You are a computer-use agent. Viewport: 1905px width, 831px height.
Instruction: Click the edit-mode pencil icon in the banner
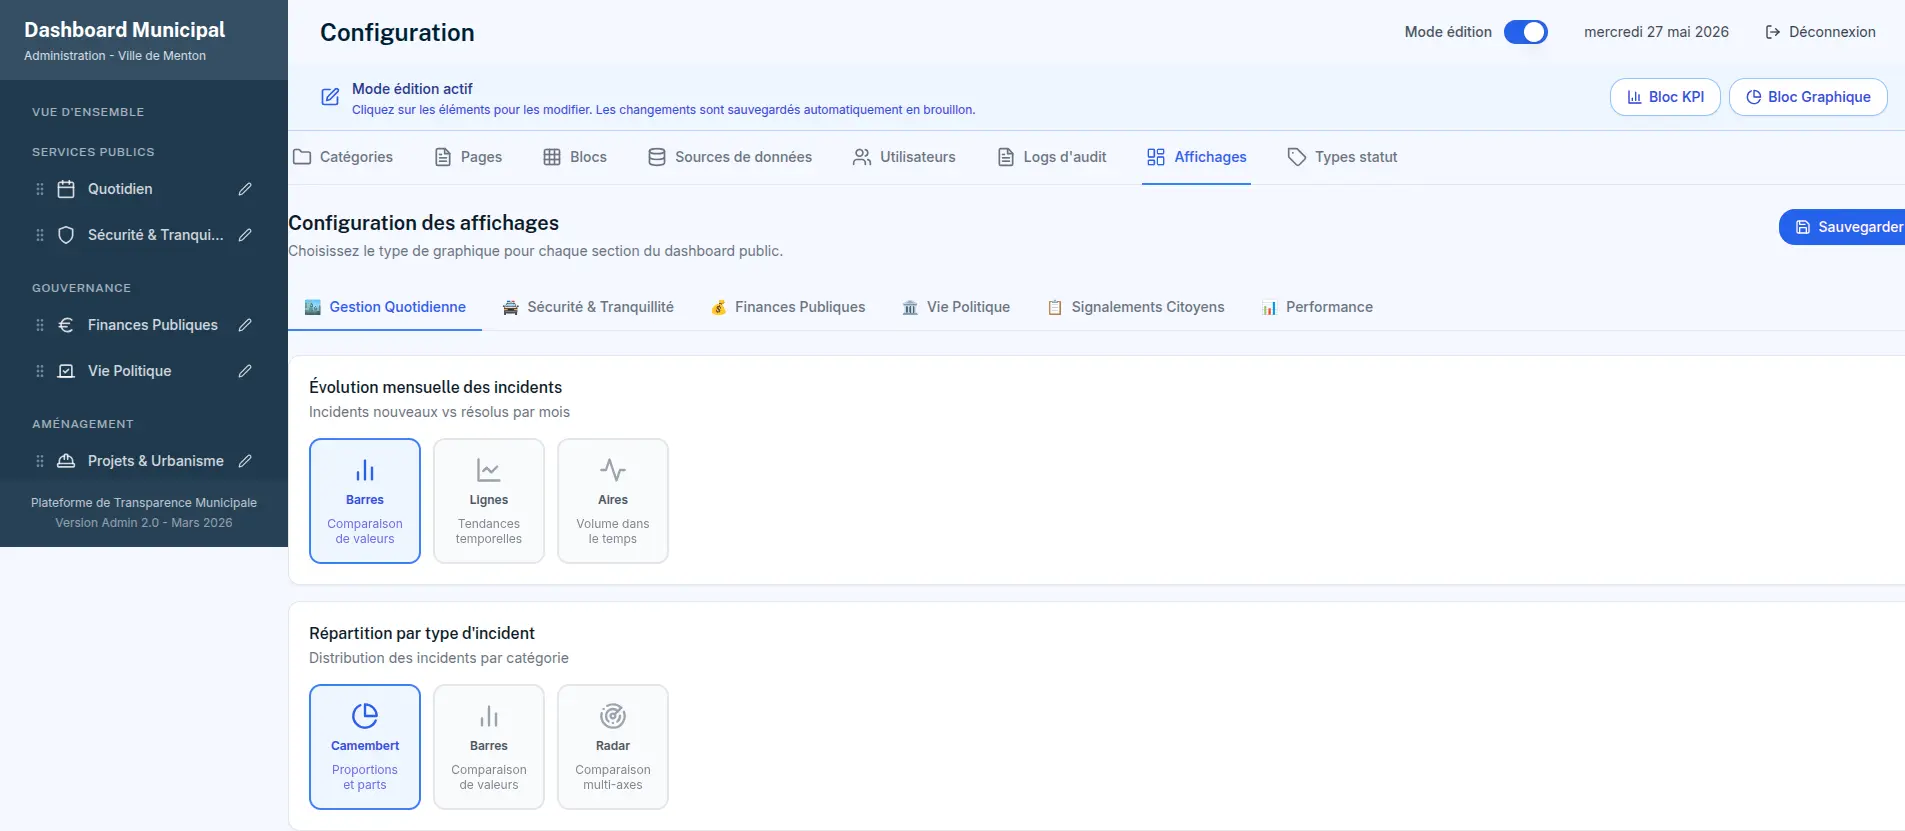click(330, 97)
